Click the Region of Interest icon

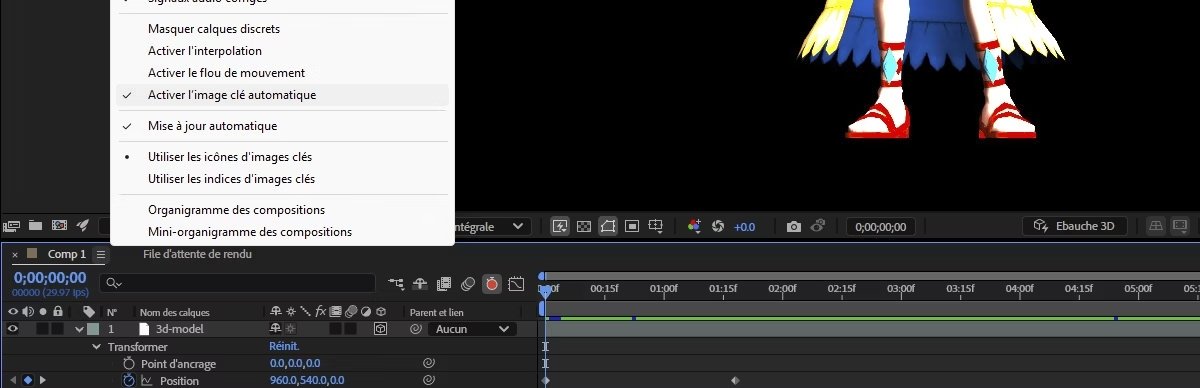(632, 226)
